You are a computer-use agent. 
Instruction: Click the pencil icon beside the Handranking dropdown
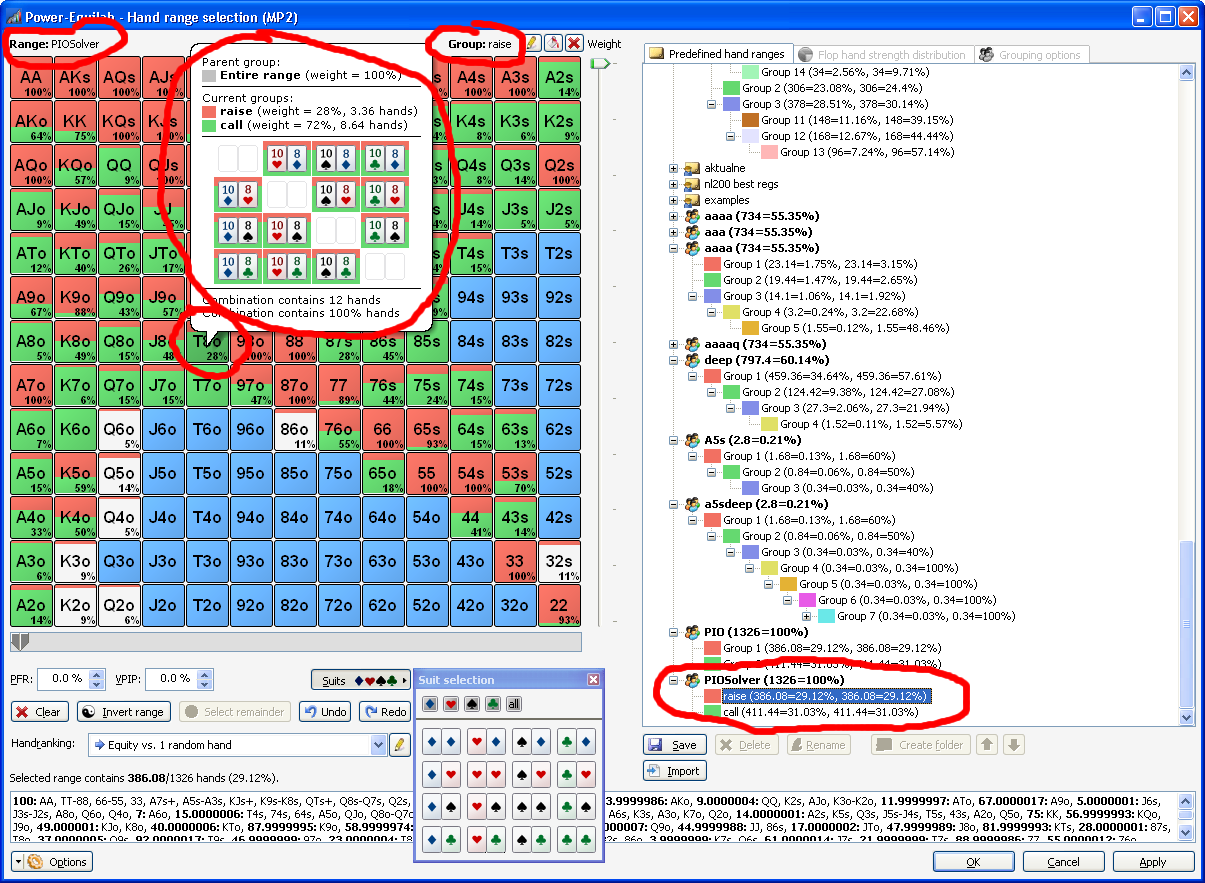click(400, 745)
